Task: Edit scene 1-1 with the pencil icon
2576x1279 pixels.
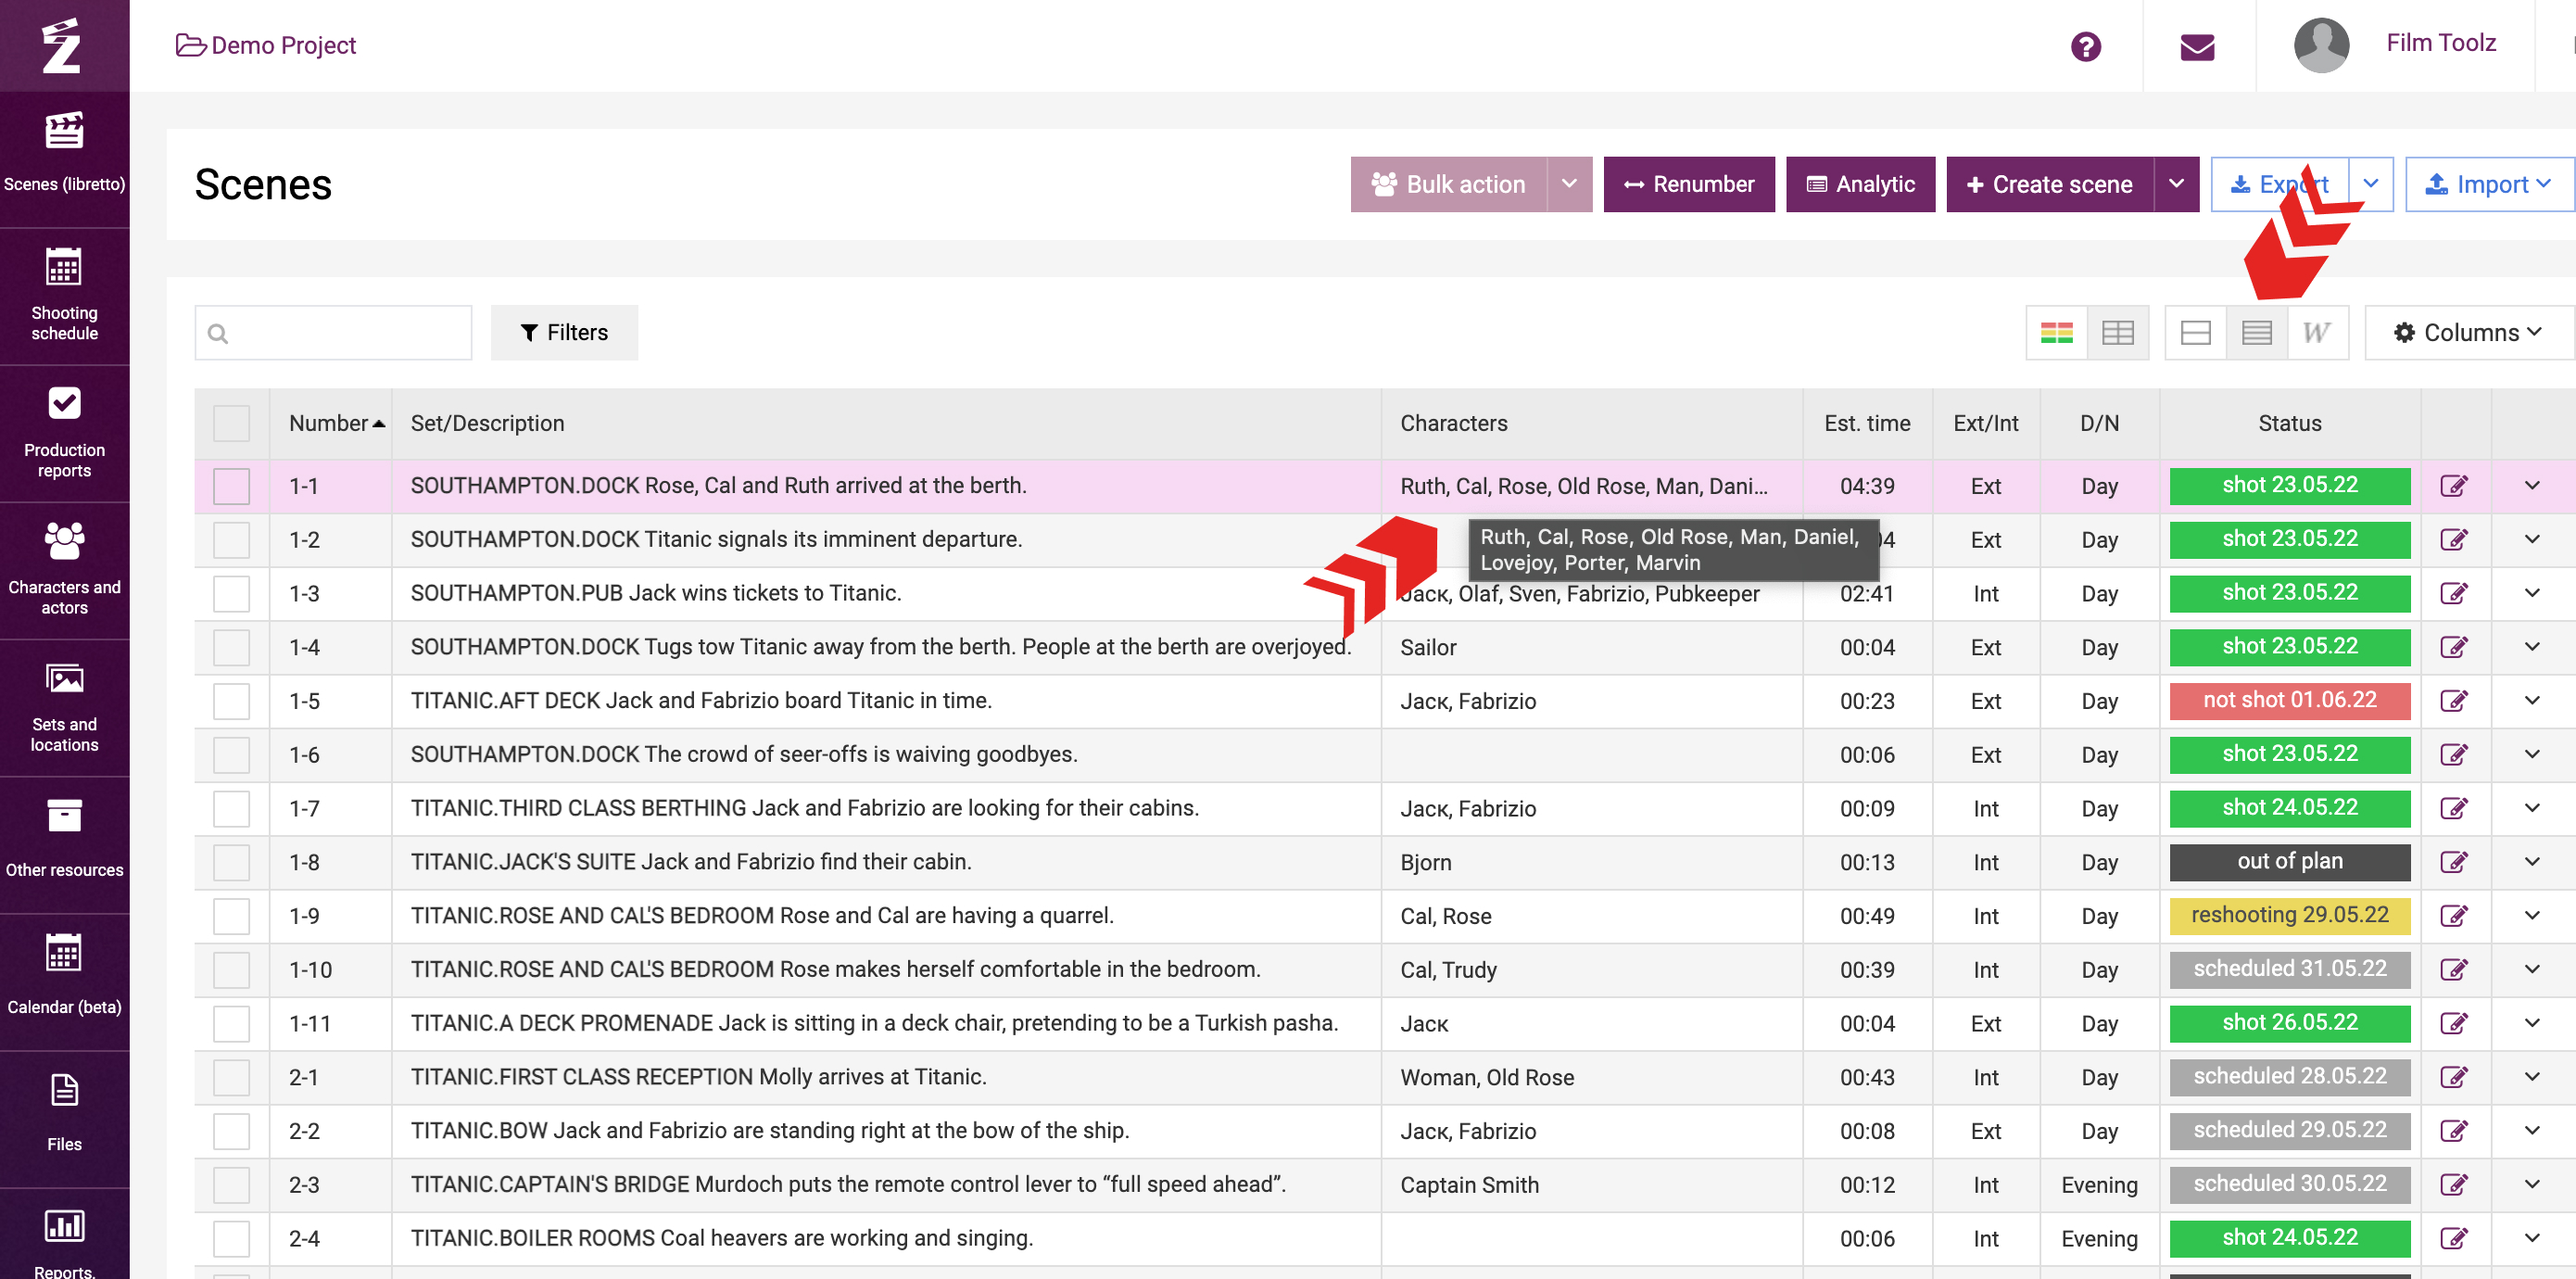Action: (2454, 486)
